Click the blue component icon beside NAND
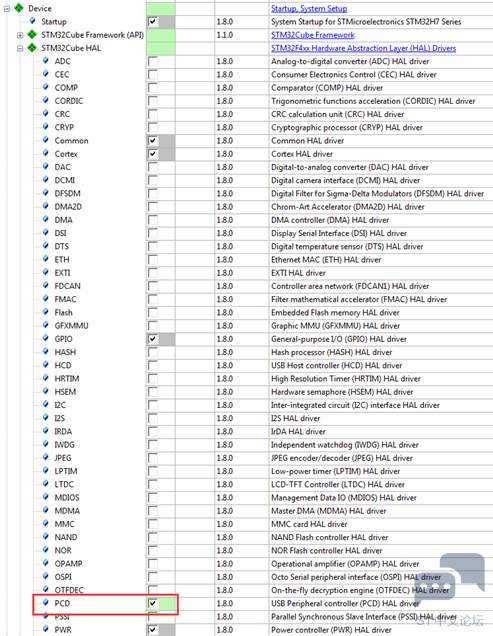Screen dimensions: 493x636 [x=45, y=536]
